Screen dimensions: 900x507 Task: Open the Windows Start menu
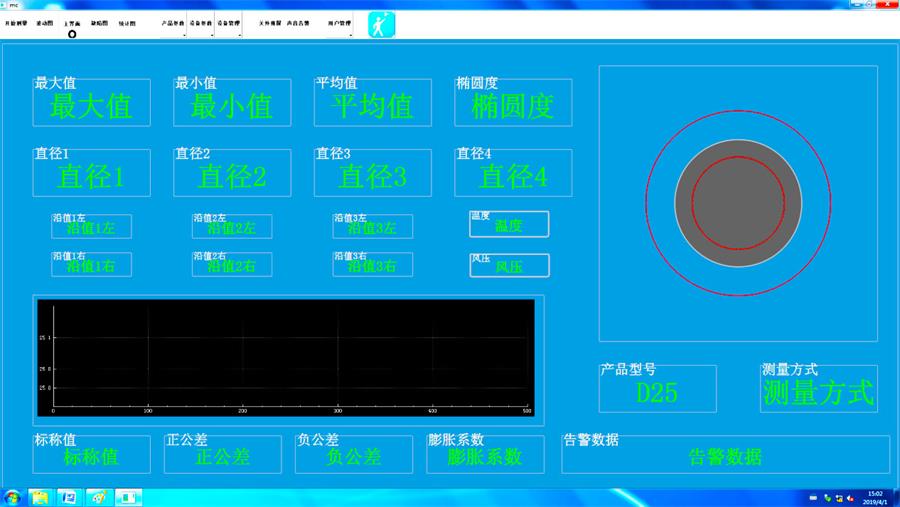[13, 497]
